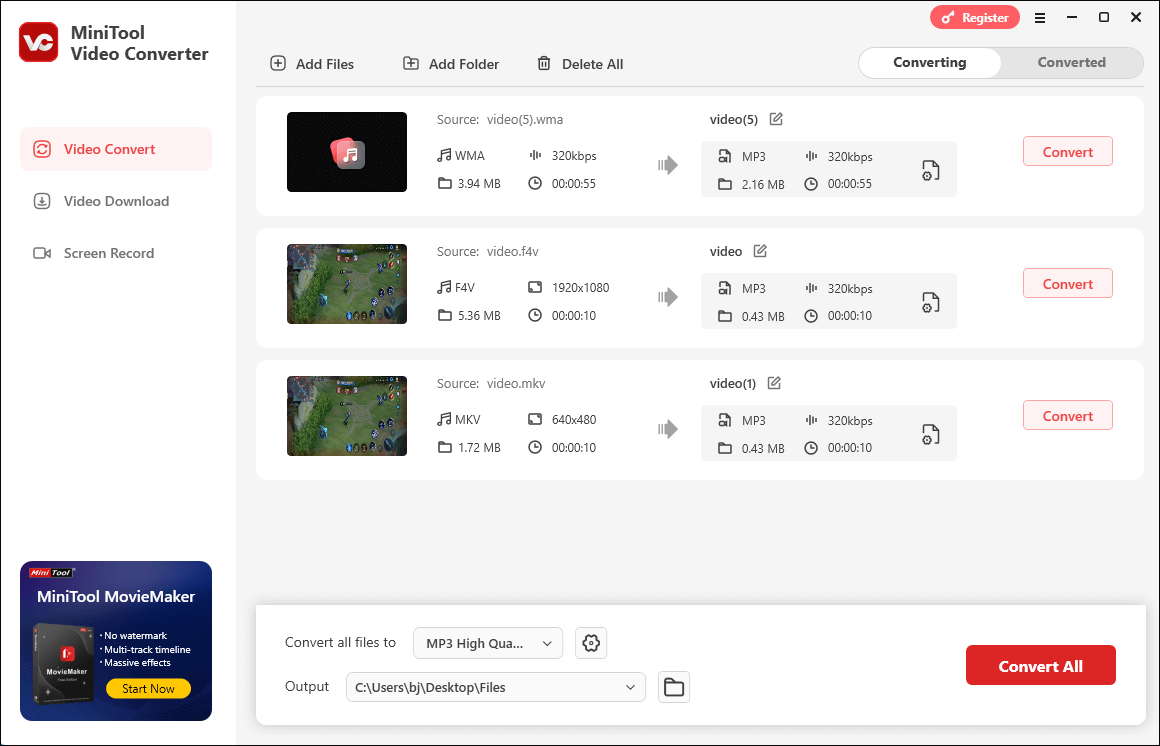This screenshot has width=1160, height=746.
Task: Click the MP3 format icon in the video.f4v output
Action: (x=724, y=288)
